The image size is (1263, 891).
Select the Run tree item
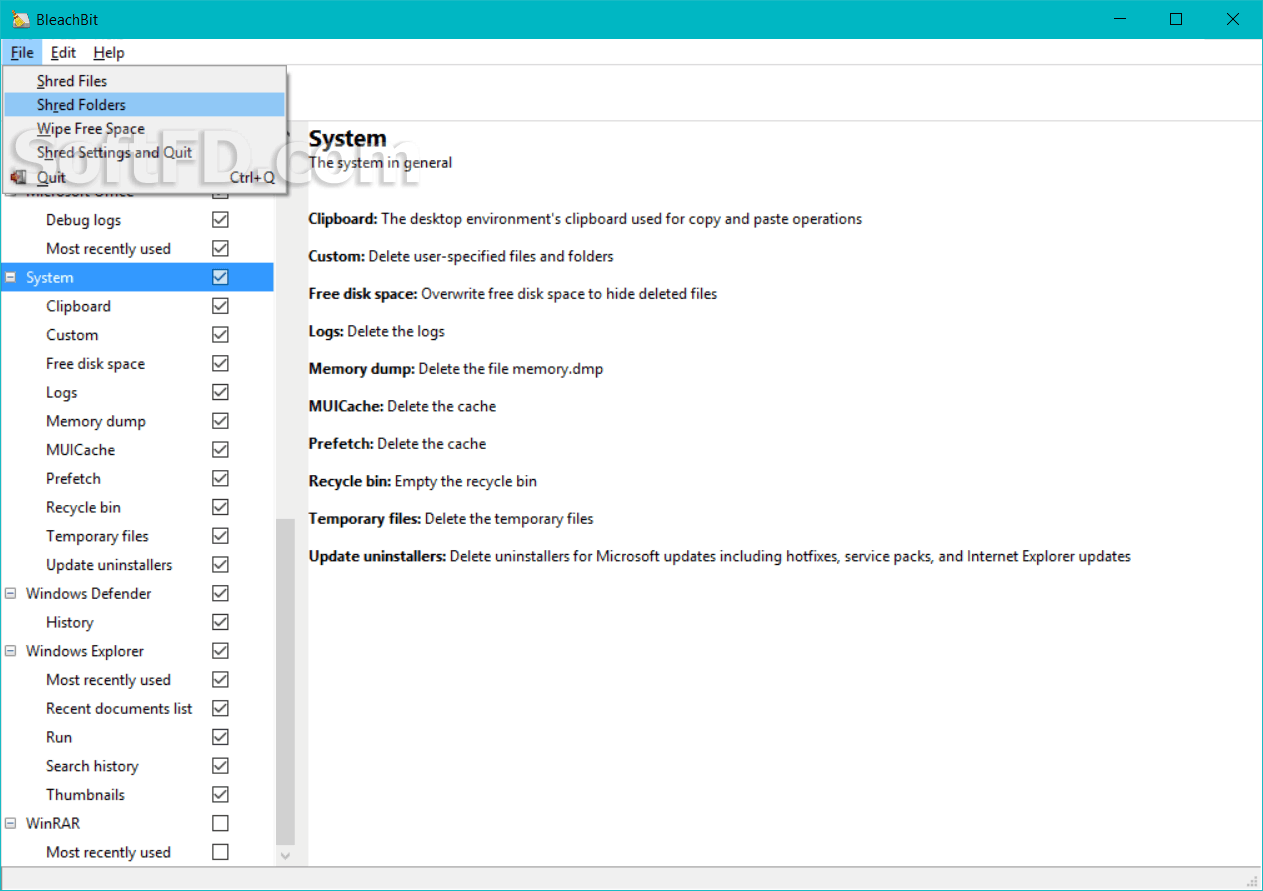pyautogui.click(x=59, y=737)
